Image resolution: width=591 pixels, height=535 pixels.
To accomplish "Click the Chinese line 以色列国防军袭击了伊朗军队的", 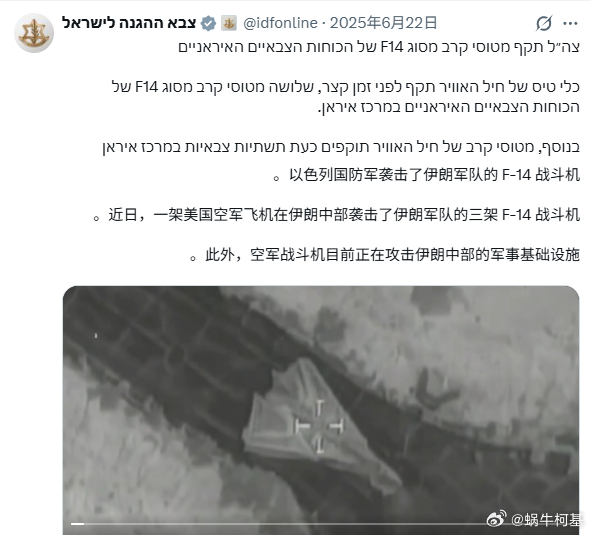I will 427,175.
